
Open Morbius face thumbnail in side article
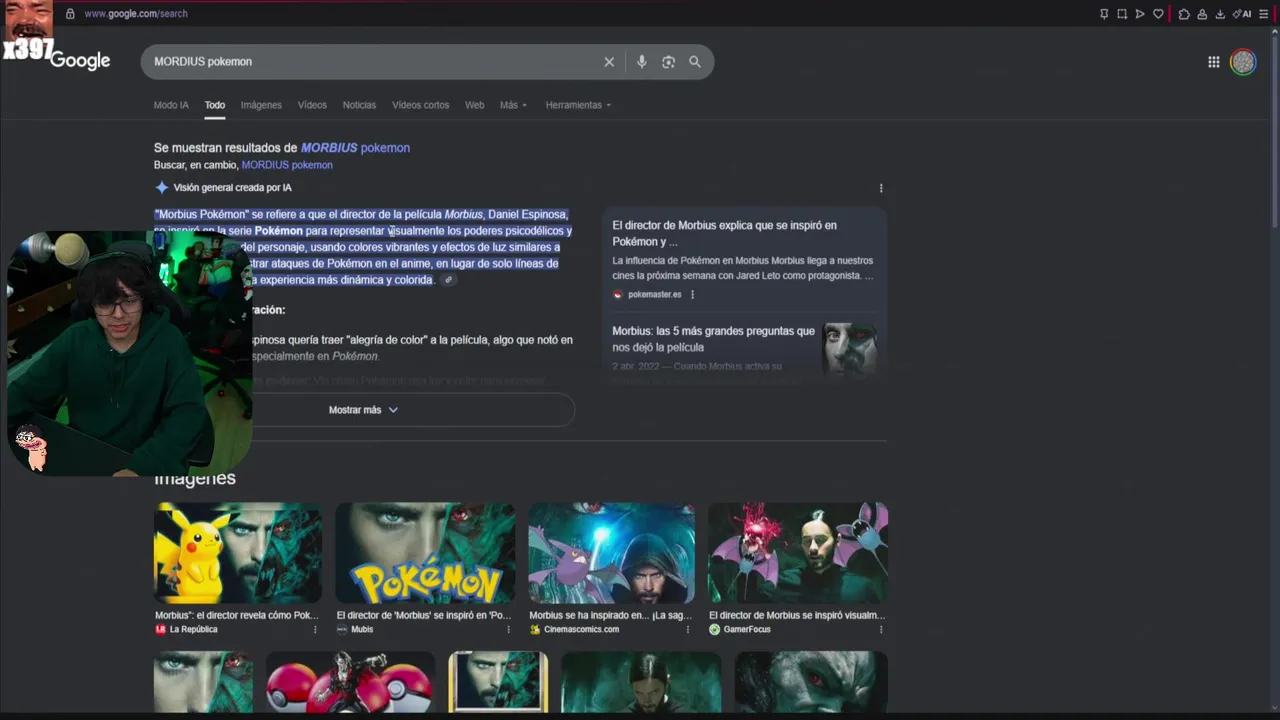point(850,348)
